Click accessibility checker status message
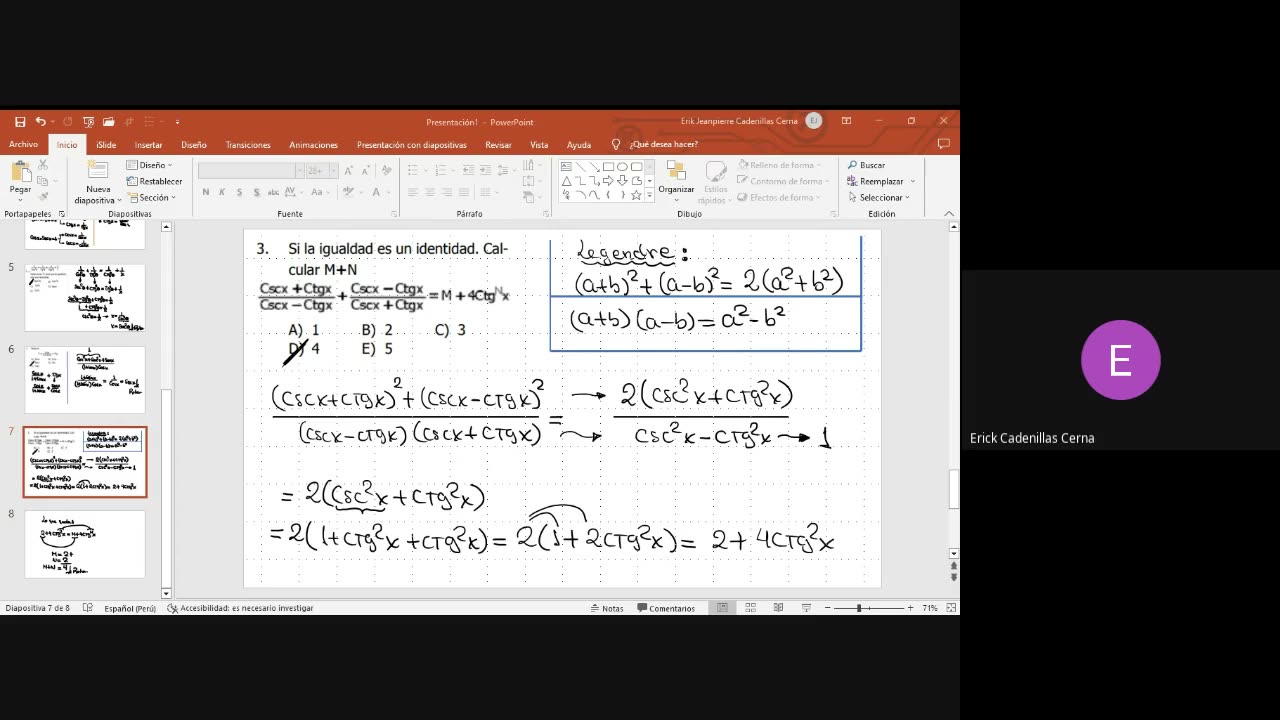The height and width of the screenshot is (720, 1280). tap(240, 608)
